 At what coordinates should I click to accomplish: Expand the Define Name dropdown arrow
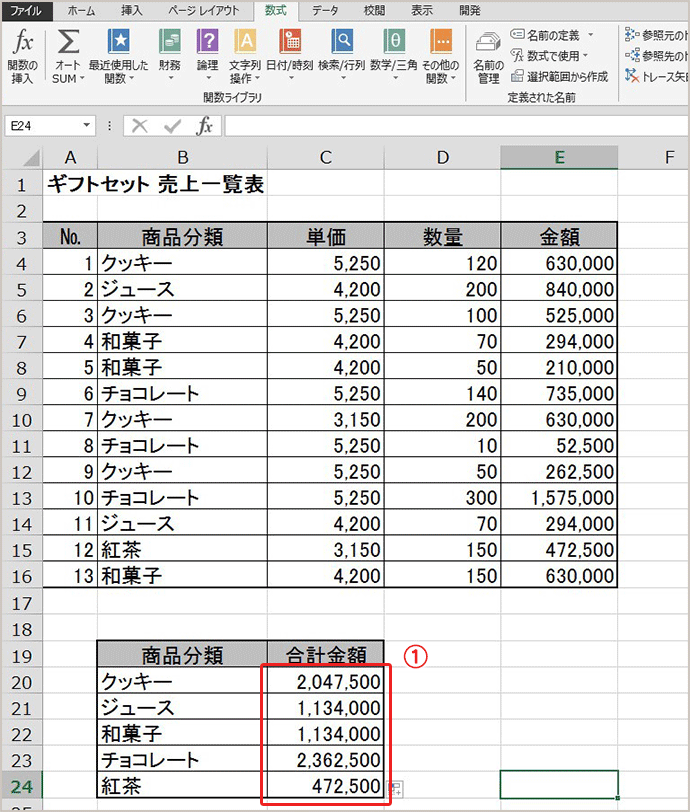[591, 35]
